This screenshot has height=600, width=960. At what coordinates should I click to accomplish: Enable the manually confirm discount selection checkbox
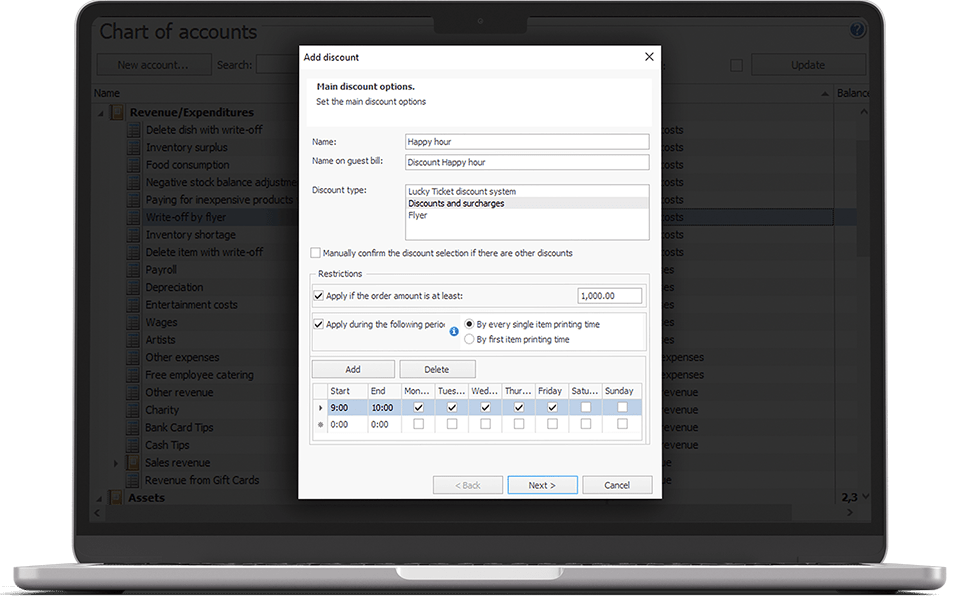coord(315,253)
